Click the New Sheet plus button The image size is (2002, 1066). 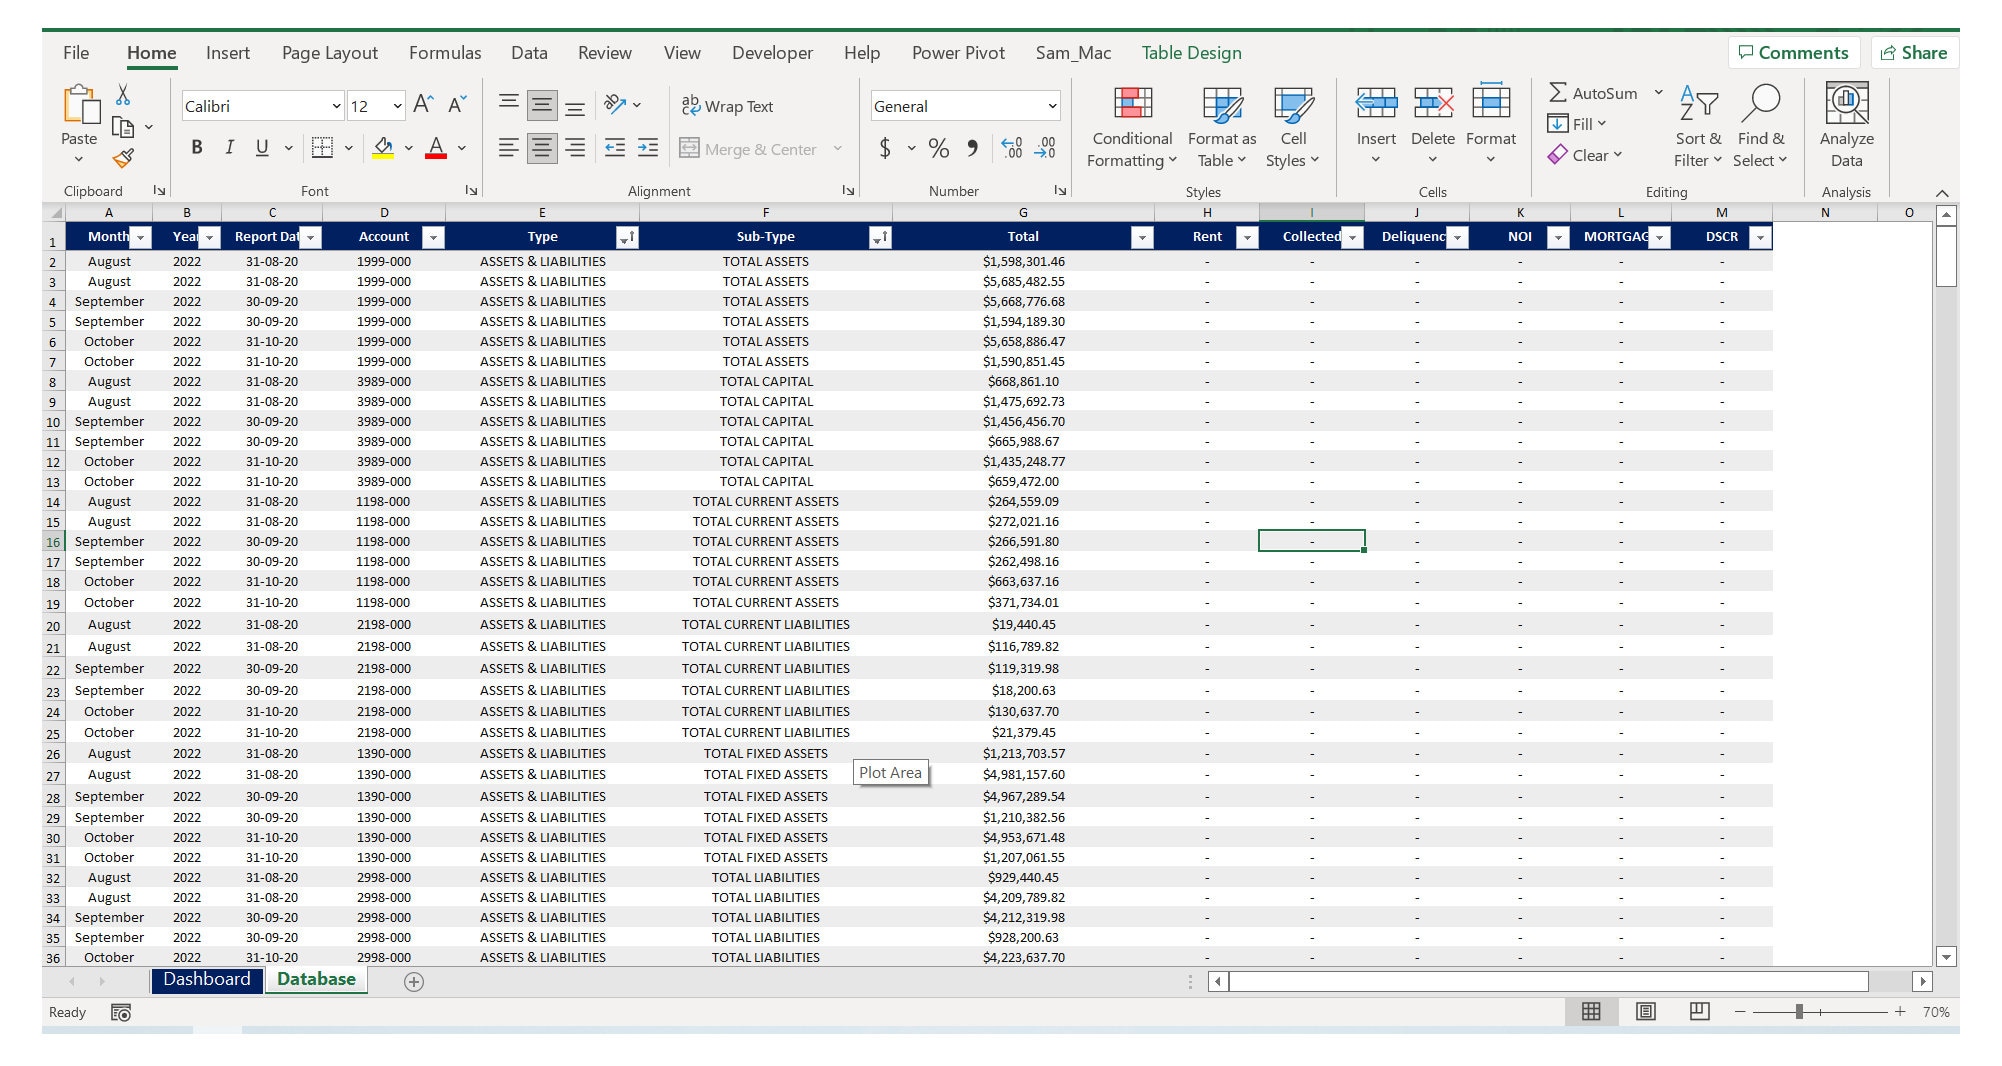coord(413,981)
